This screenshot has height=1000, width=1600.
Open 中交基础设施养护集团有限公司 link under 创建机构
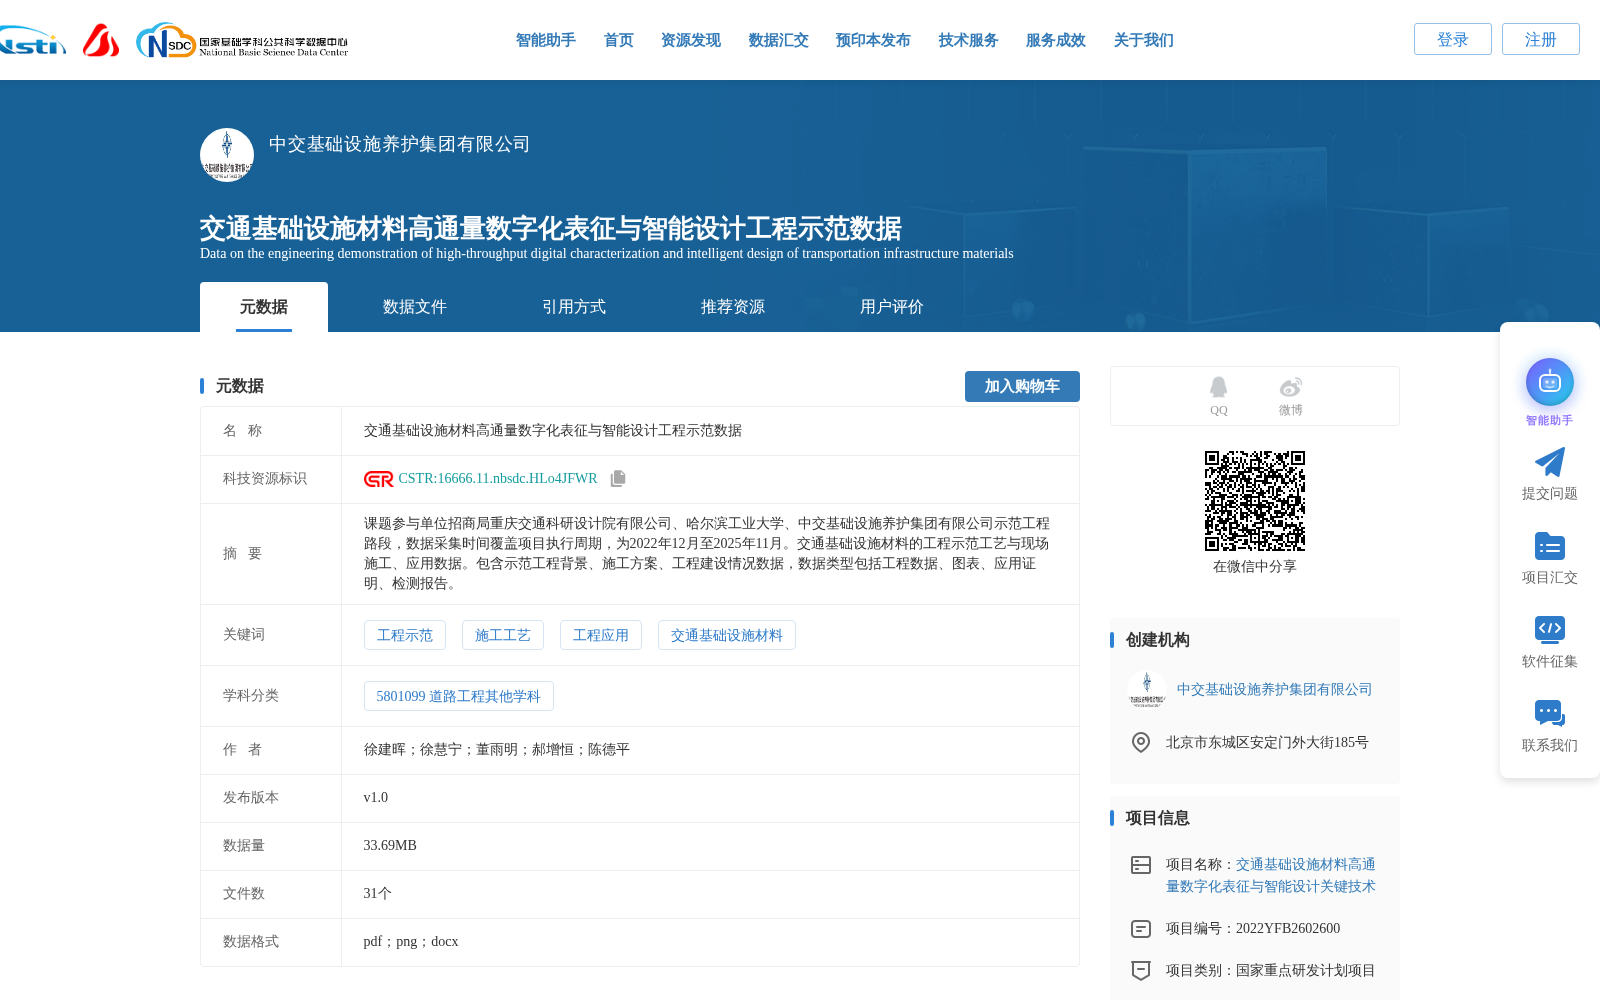tap(1274, 689)
